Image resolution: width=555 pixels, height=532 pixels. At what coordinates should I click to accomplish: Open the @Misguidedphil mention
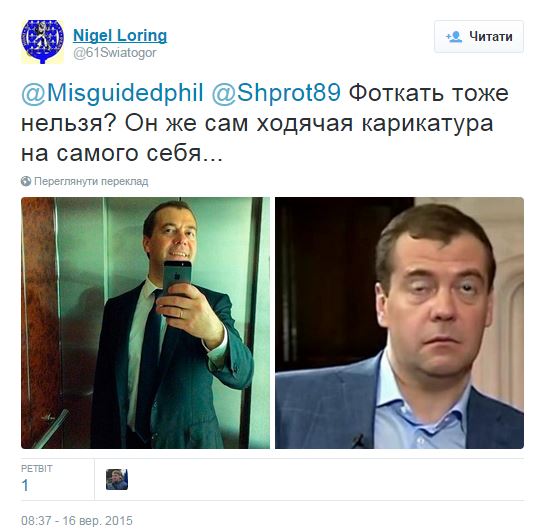112,93
